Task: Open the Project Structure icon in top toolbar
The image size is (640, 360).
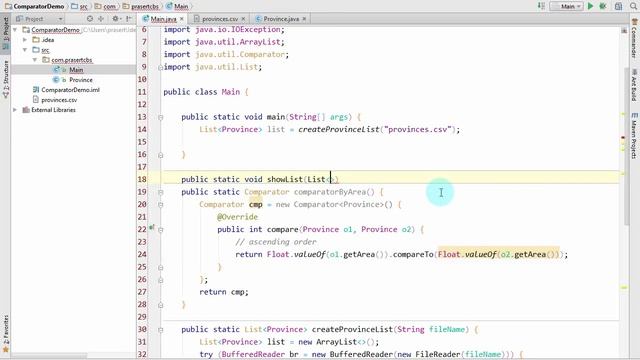Action: (x=618, y=6)
